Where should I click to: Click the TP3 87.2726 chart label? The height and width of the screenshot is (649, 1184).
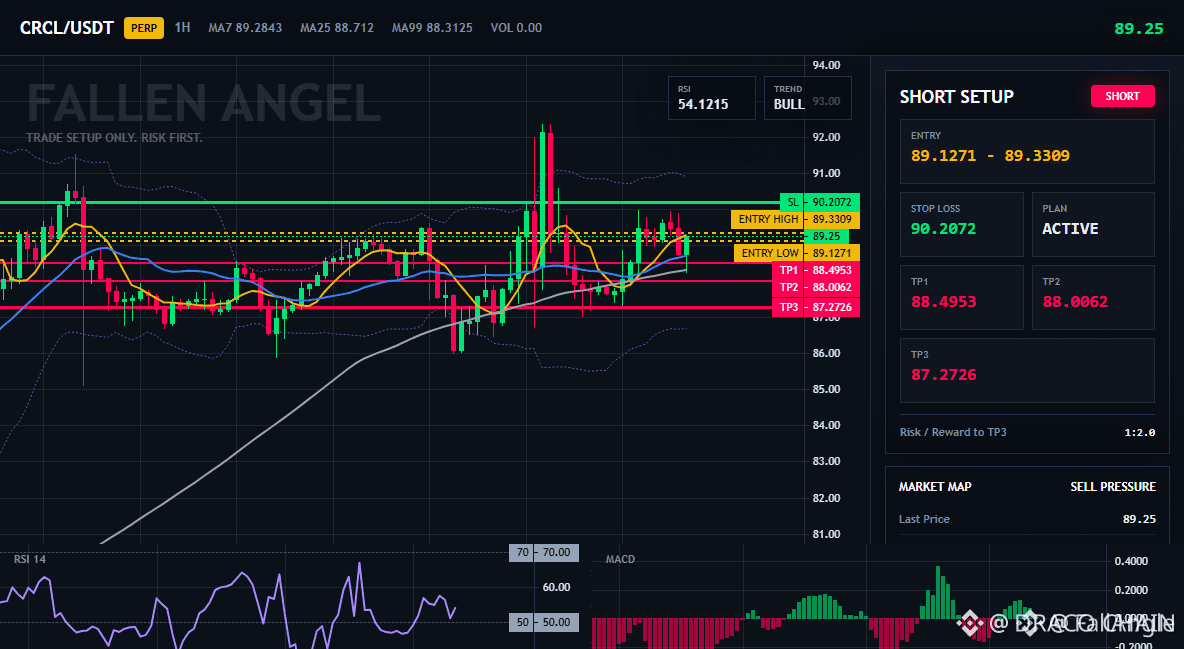(816, 308)
